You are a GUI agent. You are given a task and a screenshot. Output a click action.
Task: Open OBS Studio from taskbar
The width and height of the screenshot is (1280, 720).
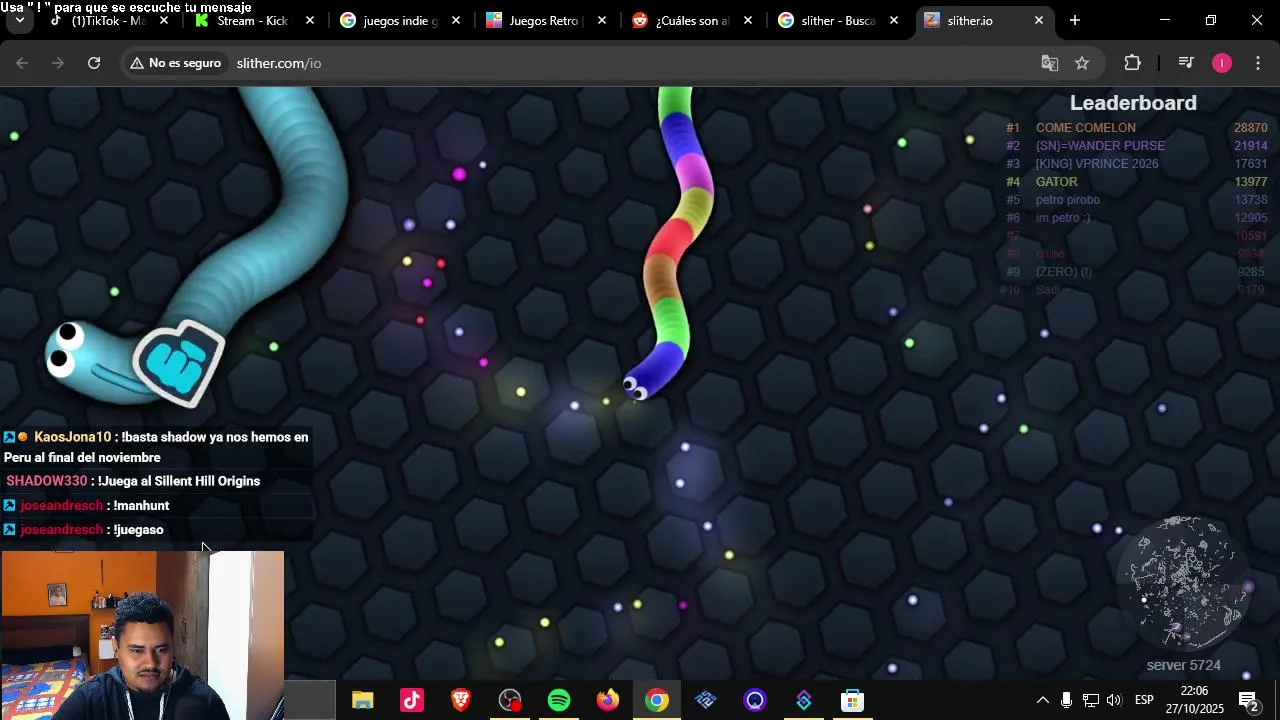[x=510, y=700]
